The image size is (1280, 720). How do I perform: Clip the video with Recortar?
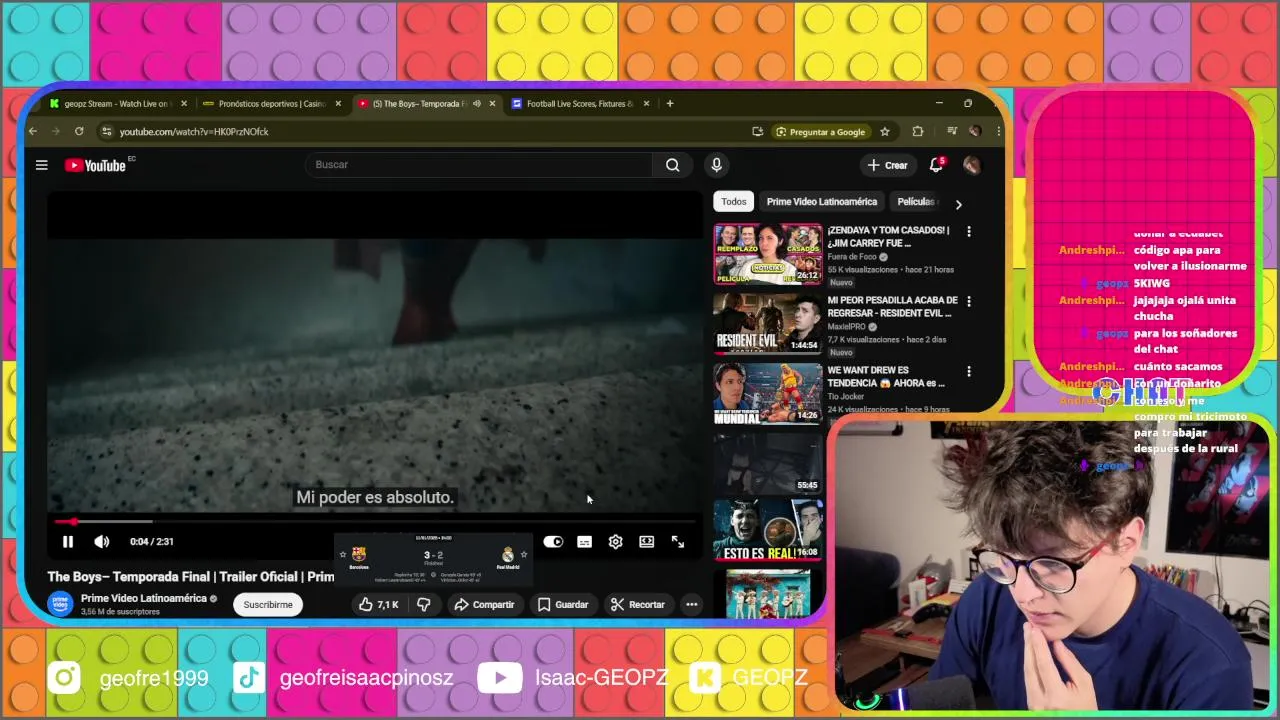(638, 604)
